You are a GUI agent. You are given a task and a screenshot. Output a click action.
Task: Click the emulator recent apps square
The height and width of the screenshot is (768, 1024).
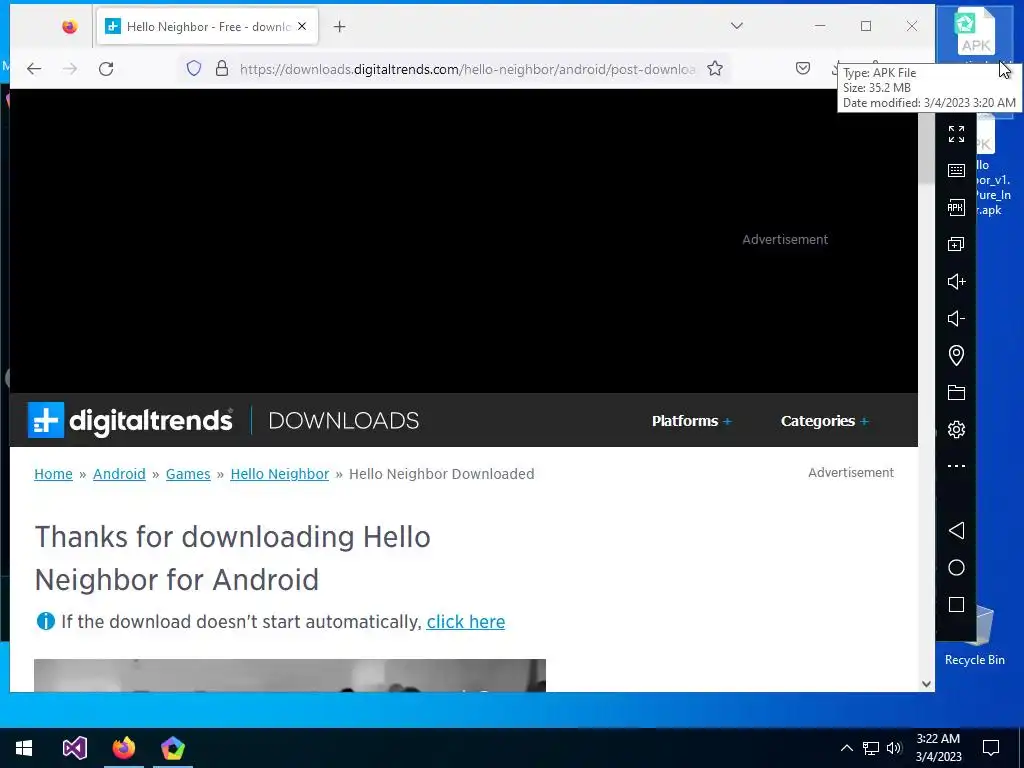[x=956, y=605]
